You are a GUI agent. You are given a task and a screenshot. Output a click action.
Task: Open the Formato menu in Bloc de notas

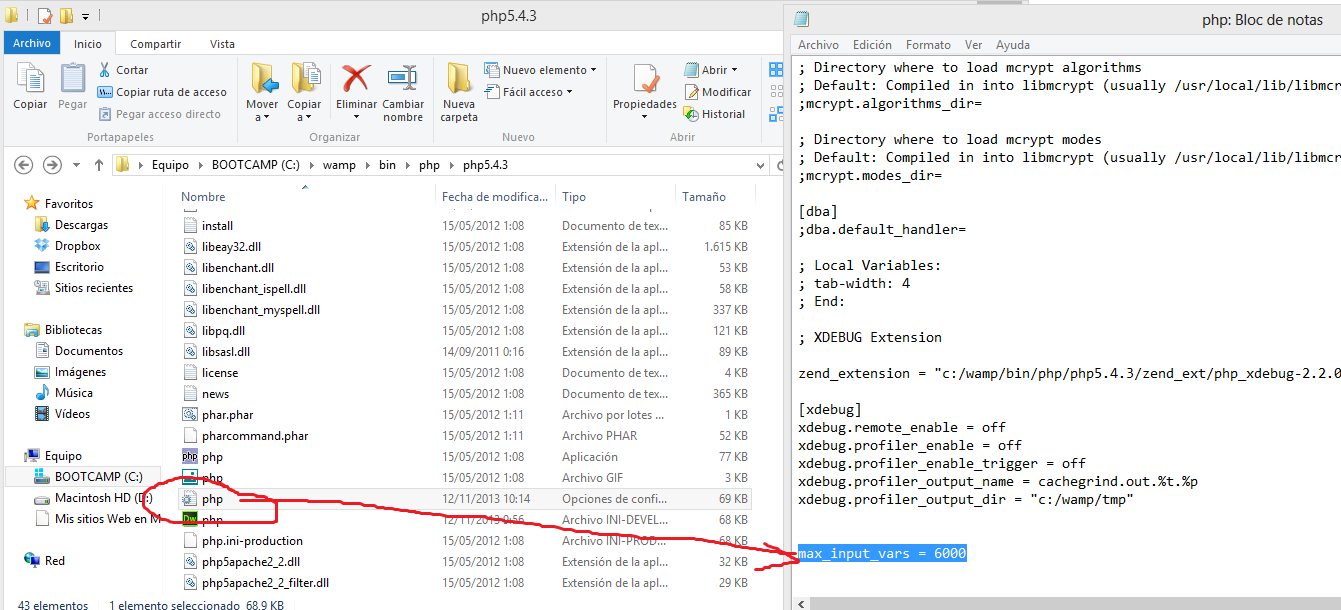click(x=928, y=45)
